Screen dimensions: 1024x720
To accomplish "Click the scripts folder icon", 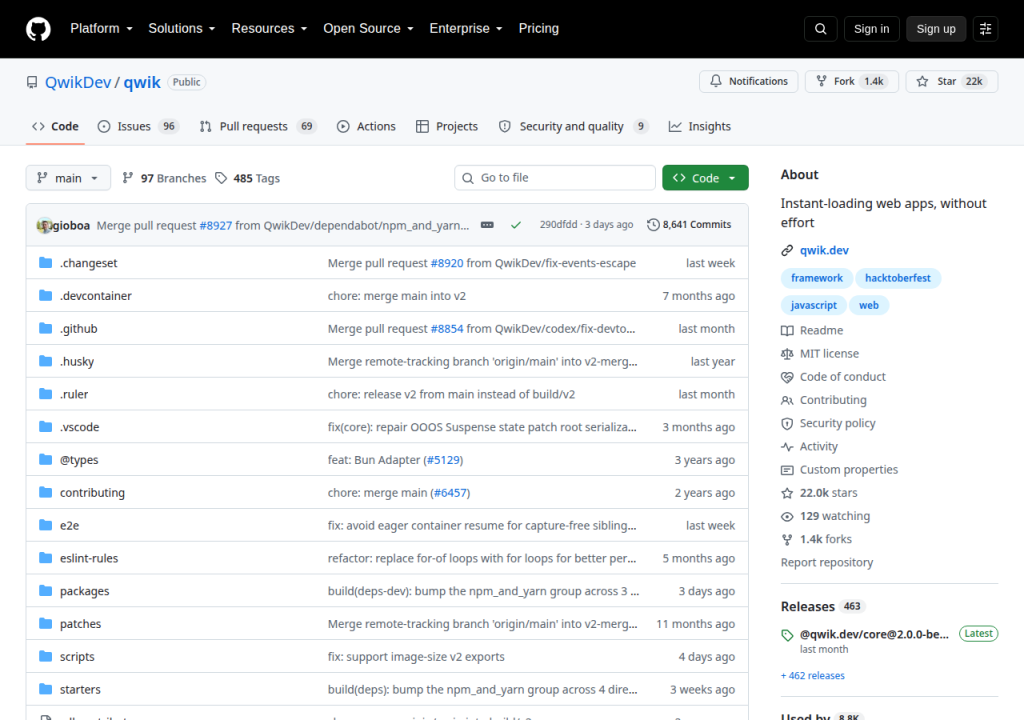I will click(45, 656).
